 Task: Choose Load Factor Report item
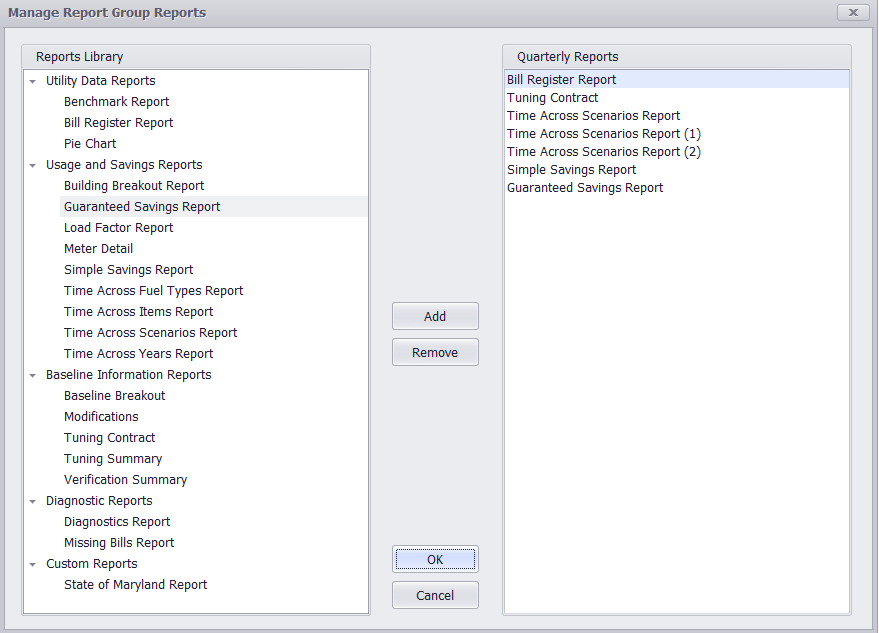[x=118, y=228]
